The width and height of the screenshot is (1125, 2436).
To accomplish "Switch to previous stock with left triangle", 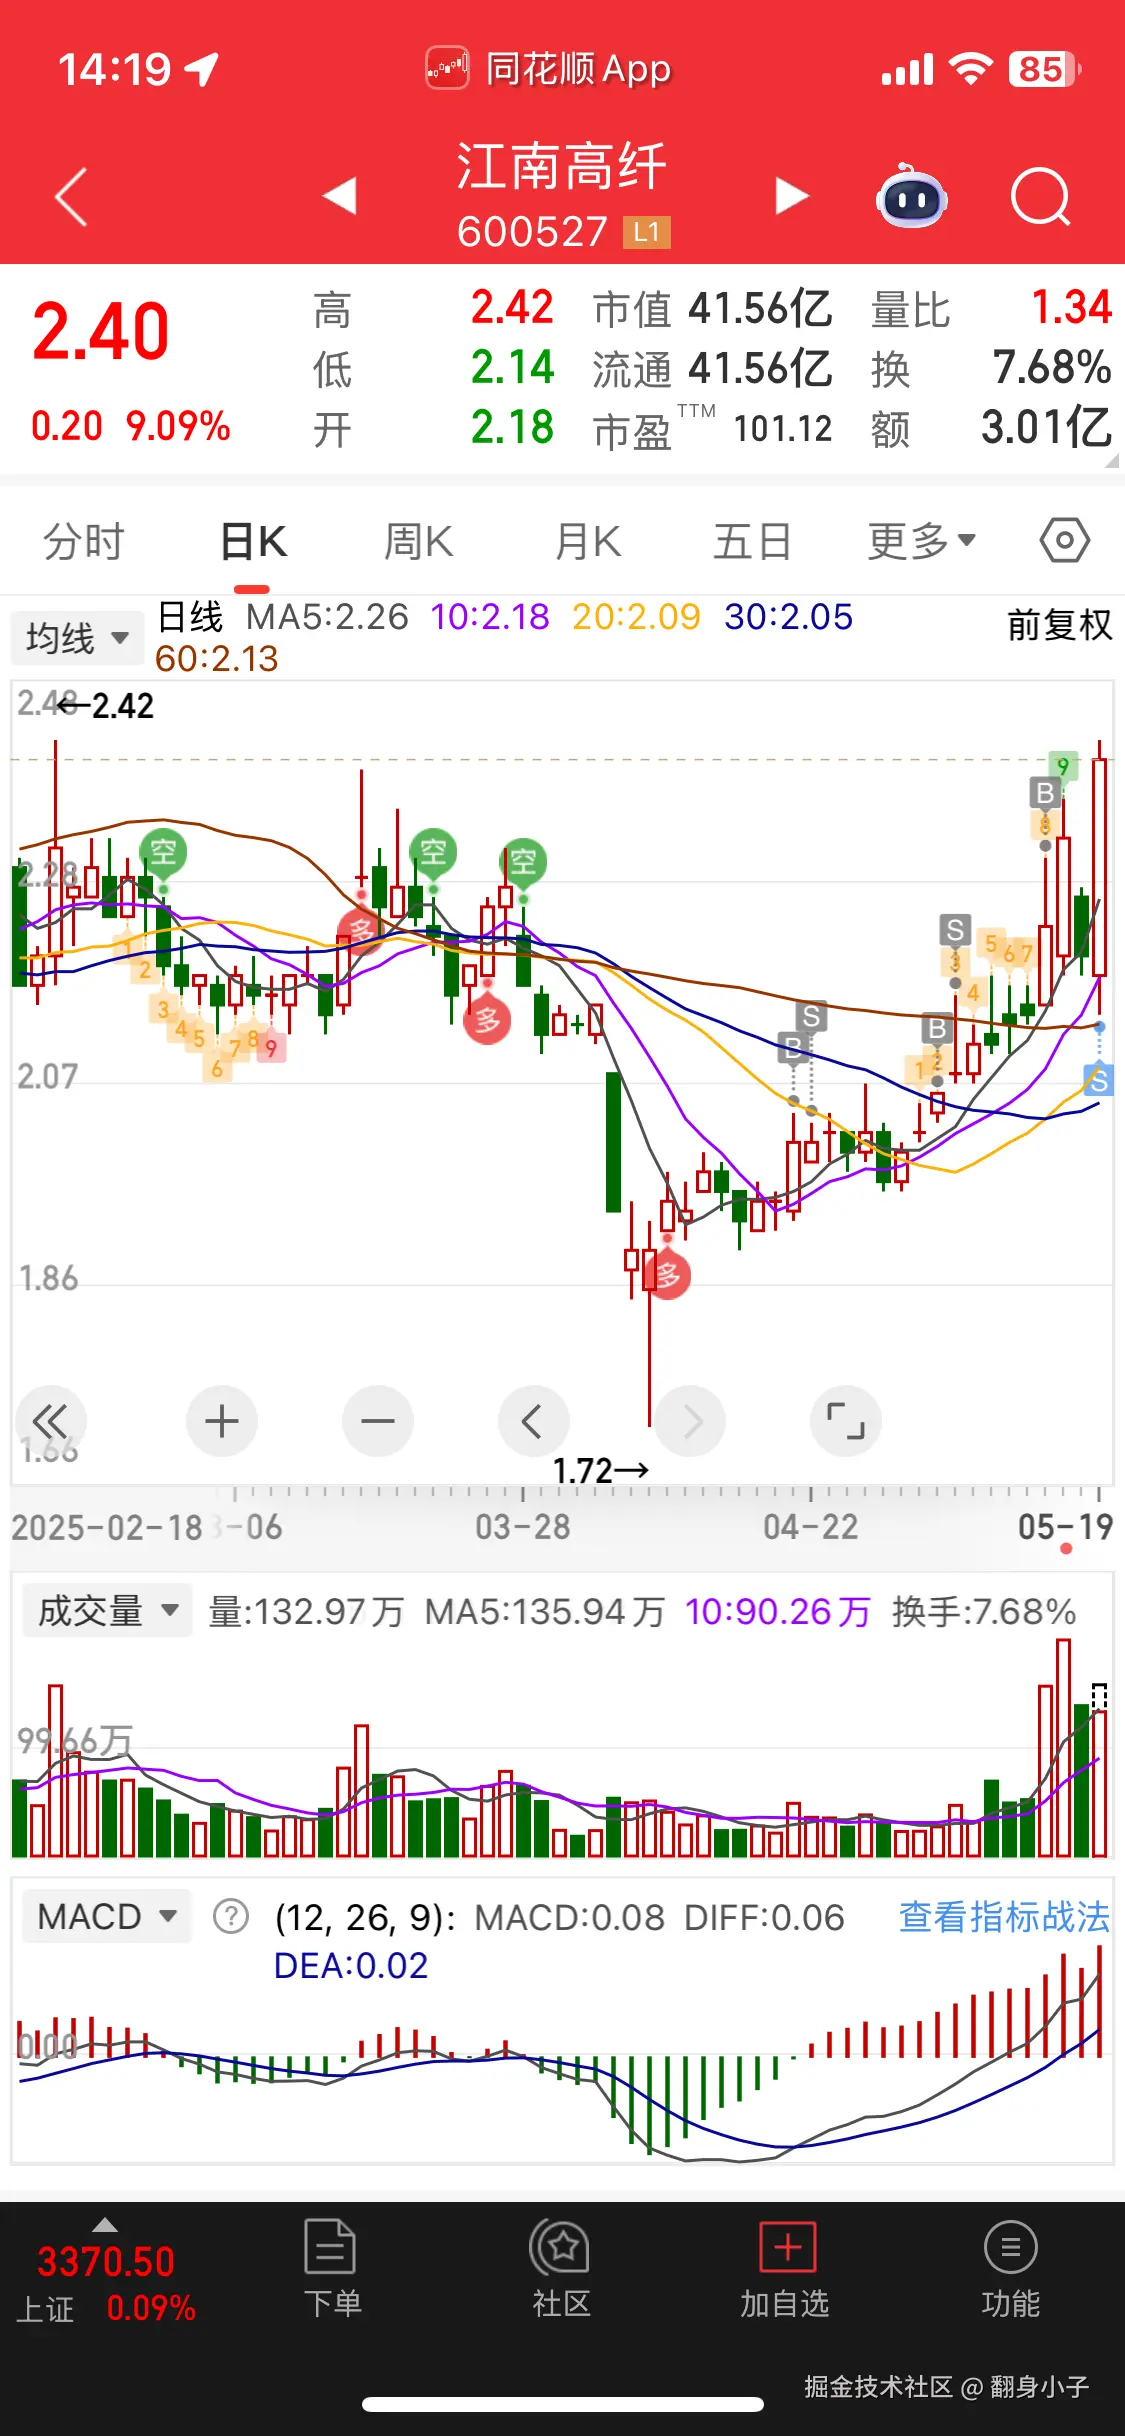I will tap(340, 196).
